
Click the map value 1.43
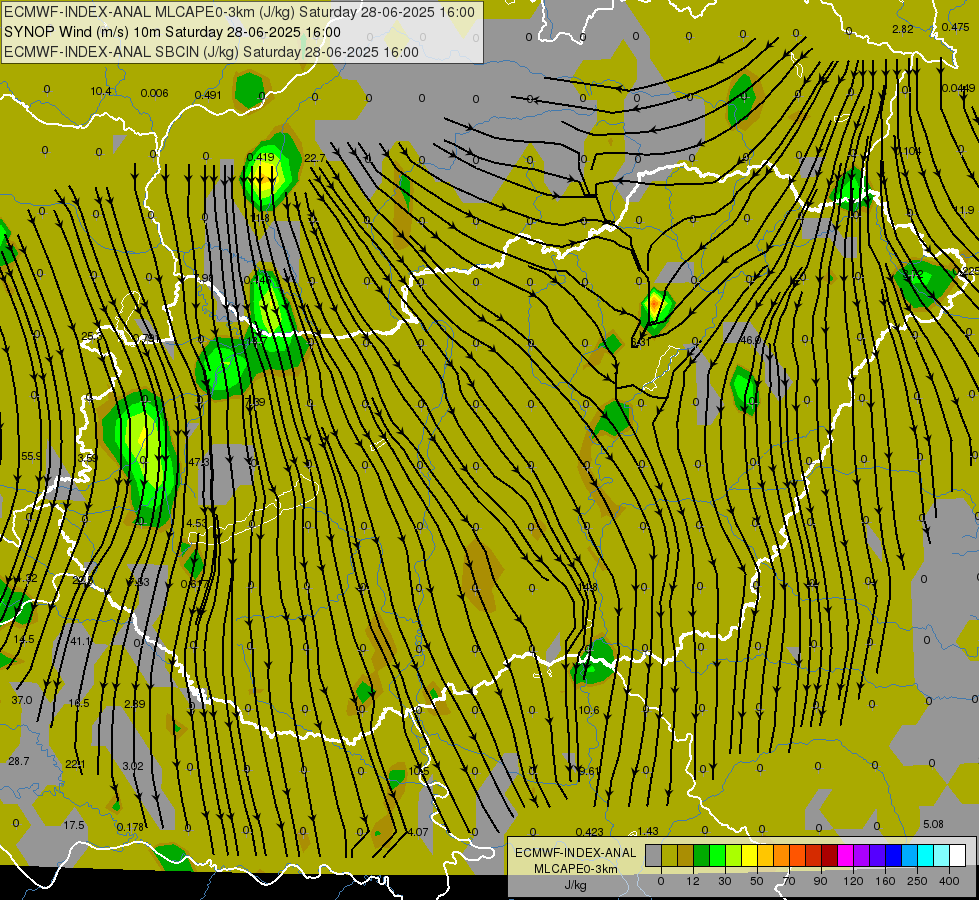pos(648,831)
